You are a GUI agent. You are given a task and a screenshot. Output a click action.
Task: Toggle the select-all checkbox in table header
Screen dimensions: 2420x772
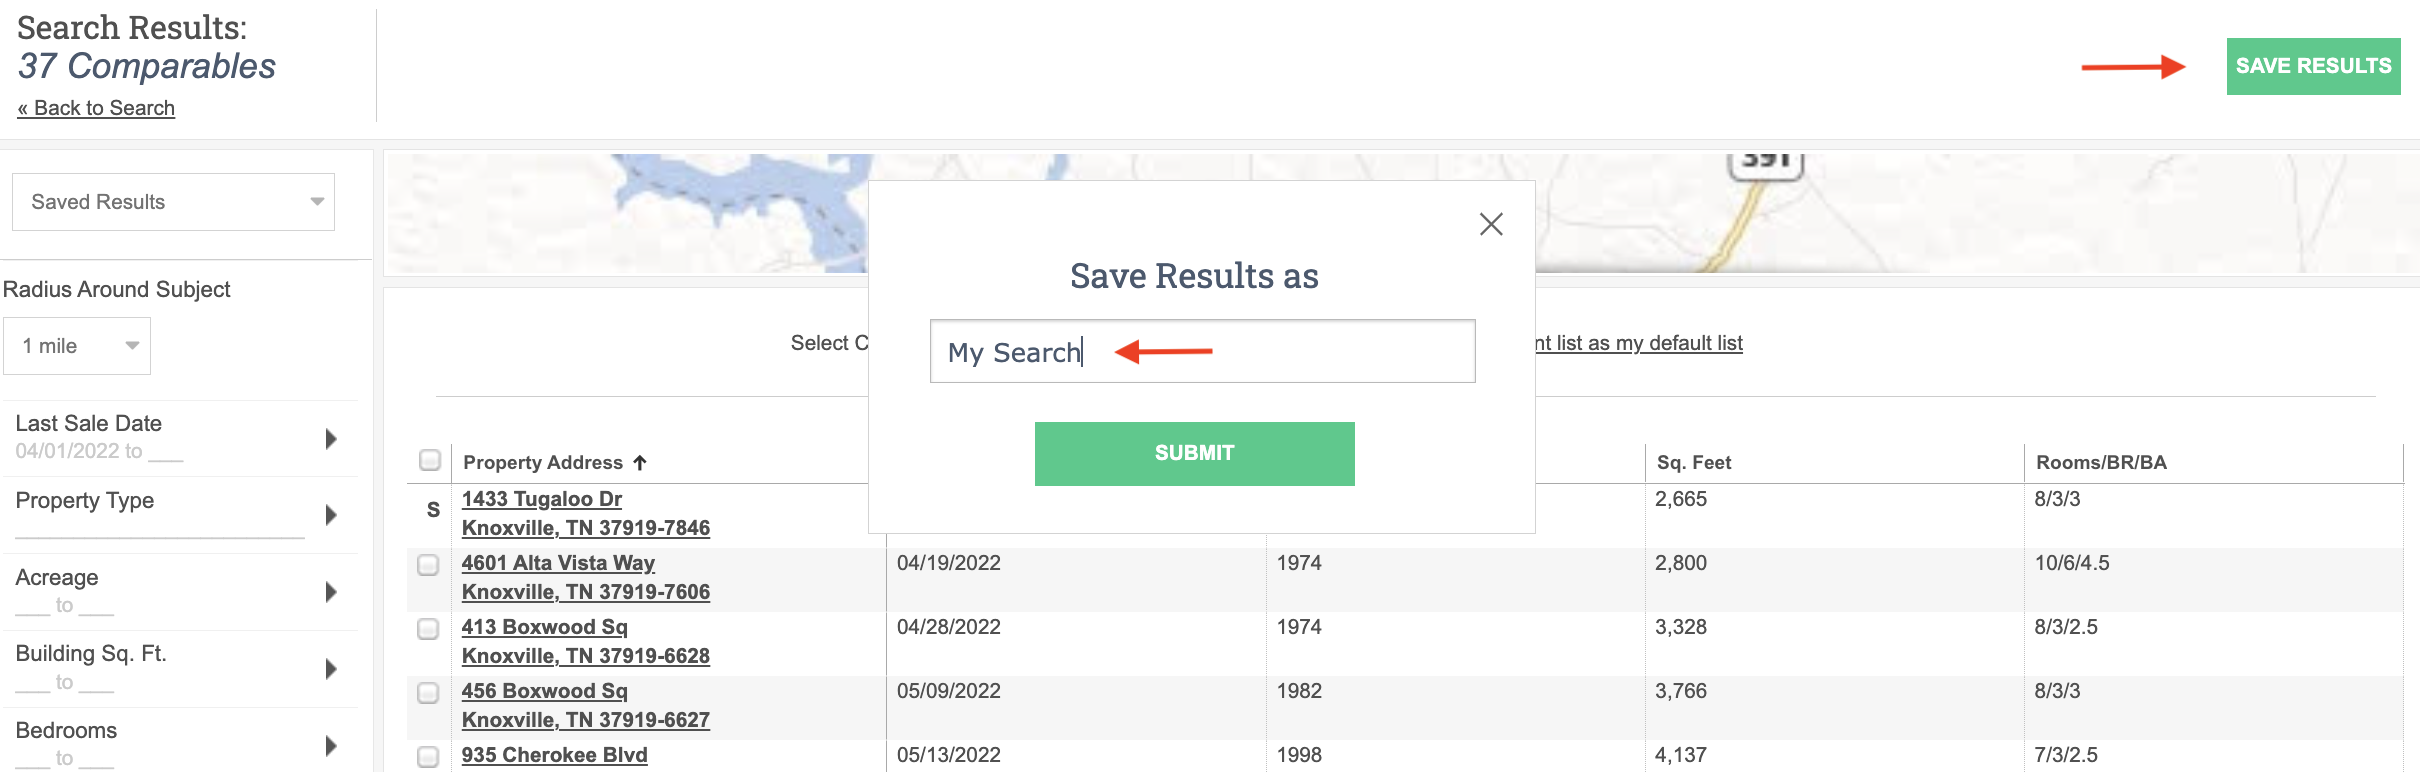click(x=430, y=460)
